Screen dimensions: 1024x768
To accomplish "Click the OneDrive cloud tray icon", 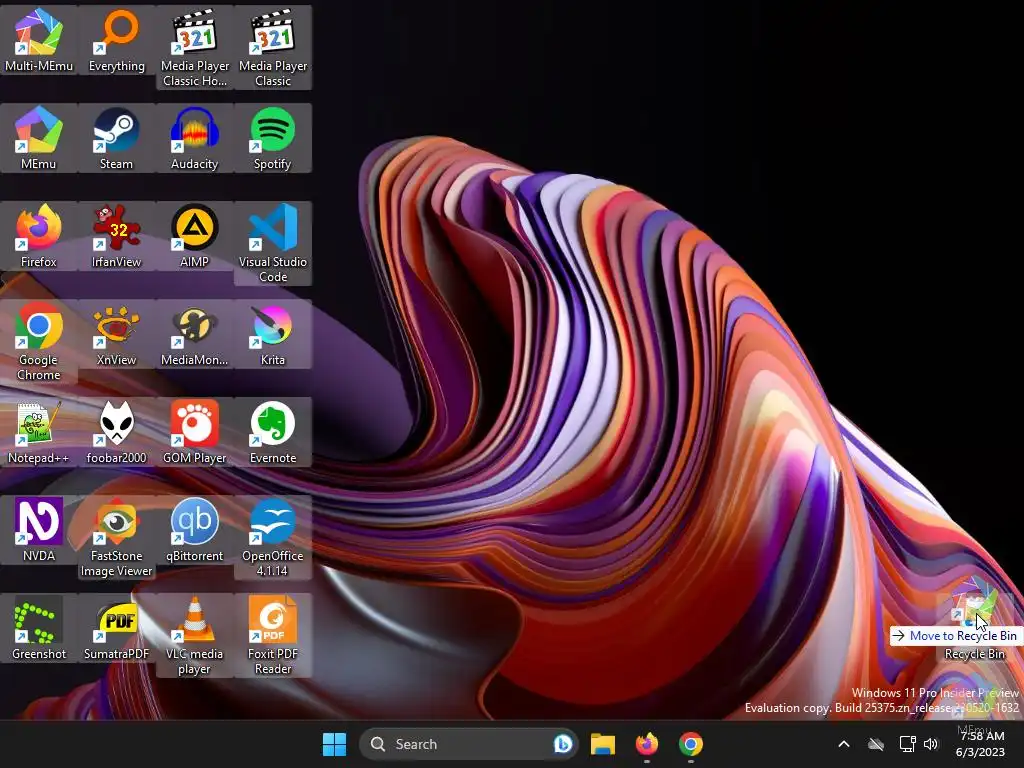I will tap(876, 744).
